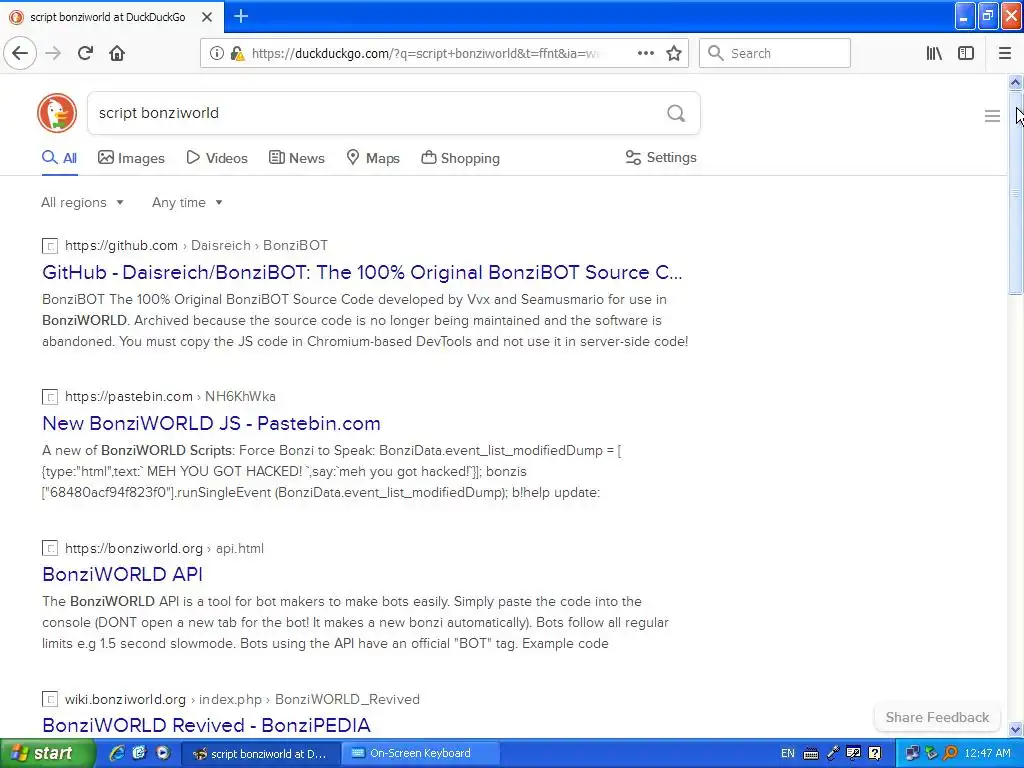This screenshot has height=768, width=1024.
Task: Click the microphone tool icon in language bar
Action: pos(833,754)
